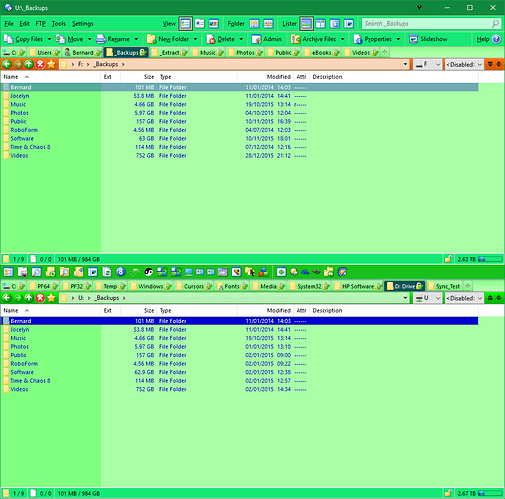The image size is (505, 499).
Task: Click the back arrow in the bottom pane
Action: click(x=7, y=298)
